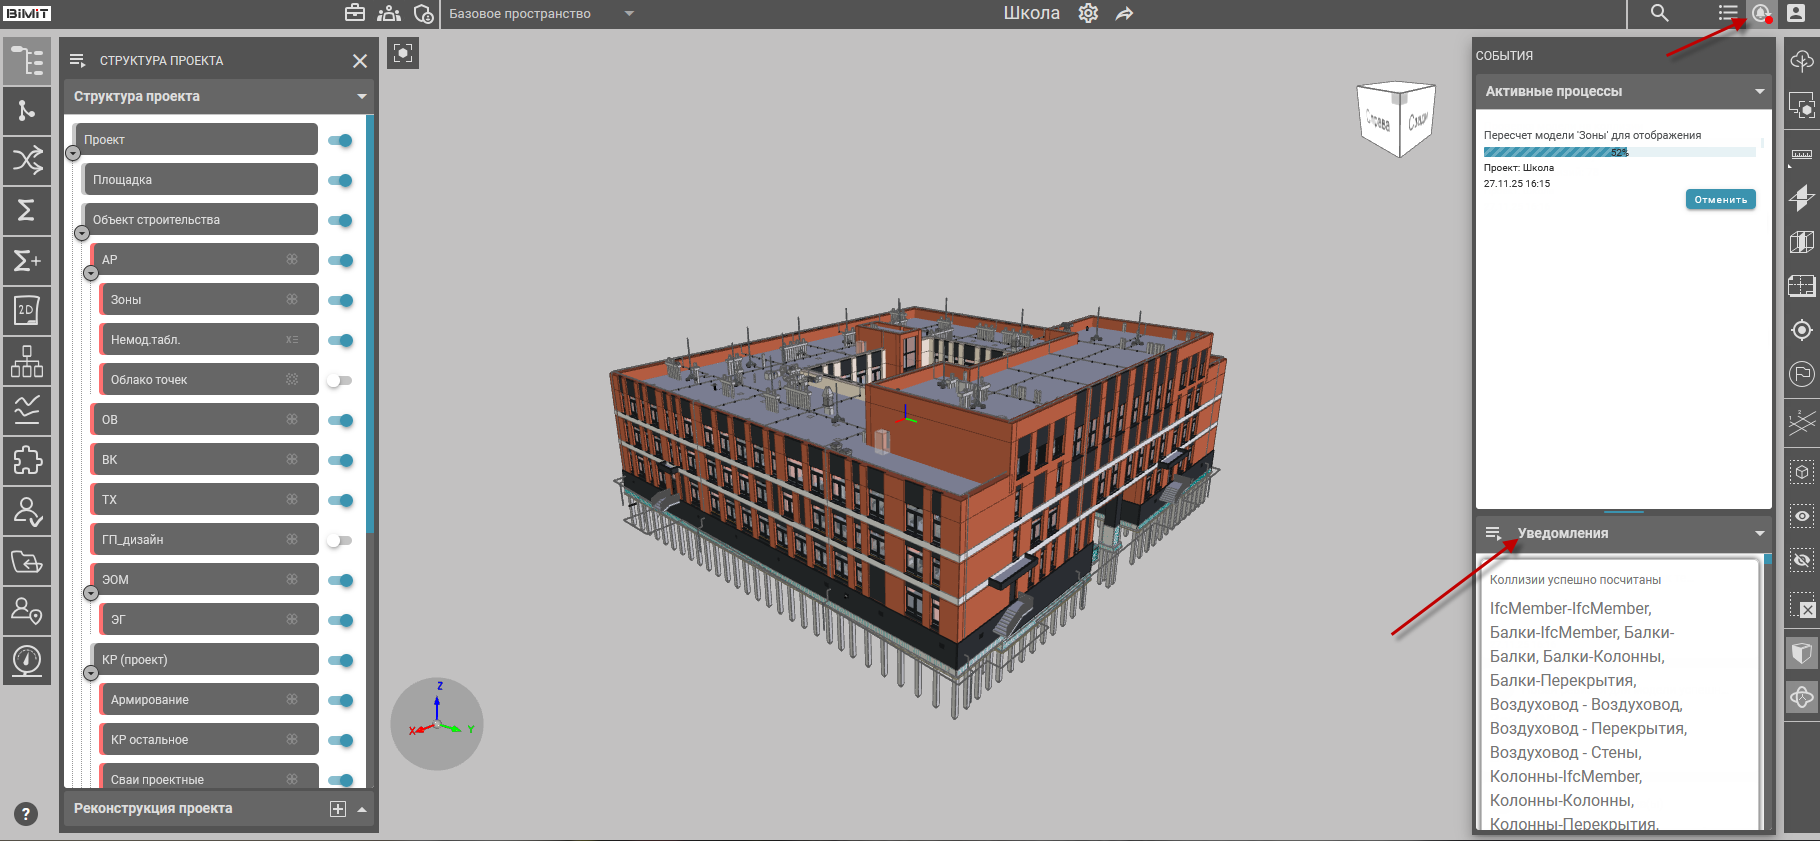Viewport: 1820px width, 841px height.
Task: Open the project settings gear icon
Action: pos(1088,13)
